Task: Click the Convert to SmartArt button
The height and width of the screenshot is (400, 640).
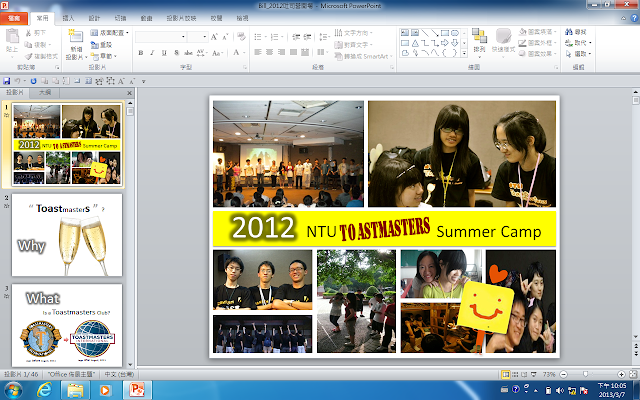Action: pyautogui.click(x=364, y=56)
